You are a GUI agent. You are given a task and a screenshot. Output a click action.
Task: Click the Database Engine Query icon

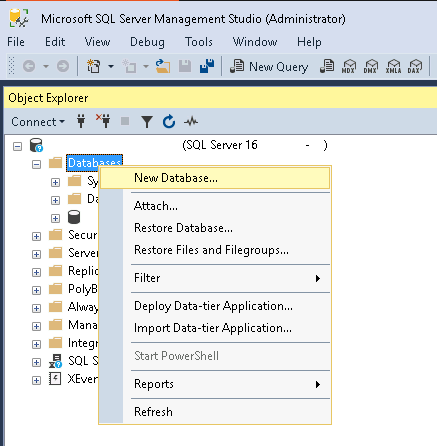click(x=327, y=66)
